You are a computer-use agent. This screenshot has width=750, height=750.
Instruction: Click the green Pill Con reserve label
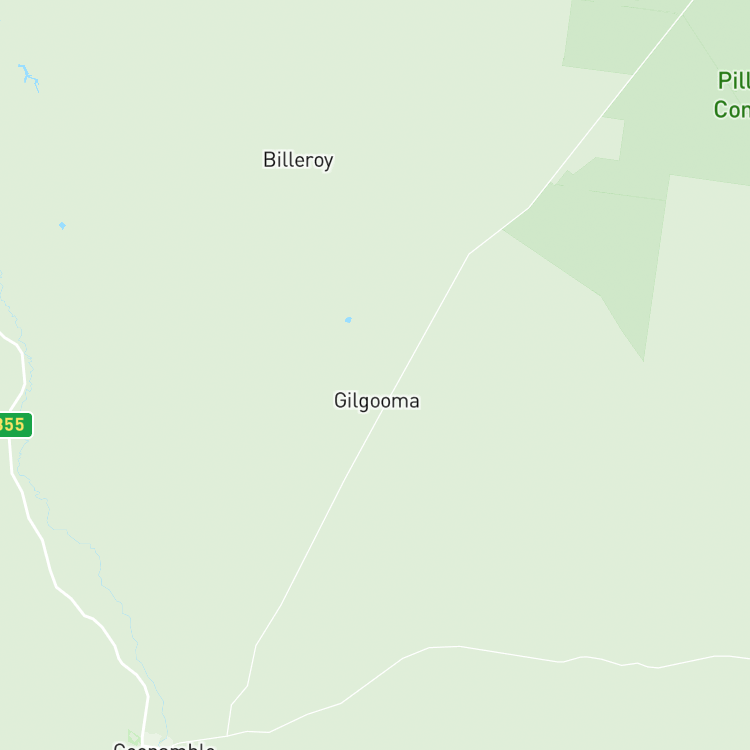click(x=731, y=95)
